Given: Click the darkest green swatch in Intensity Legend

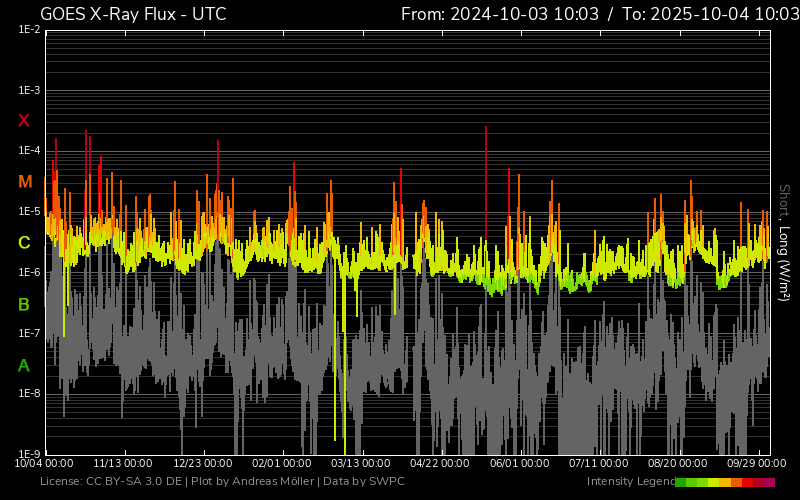Looking at the screenshot, I should 681,482.
